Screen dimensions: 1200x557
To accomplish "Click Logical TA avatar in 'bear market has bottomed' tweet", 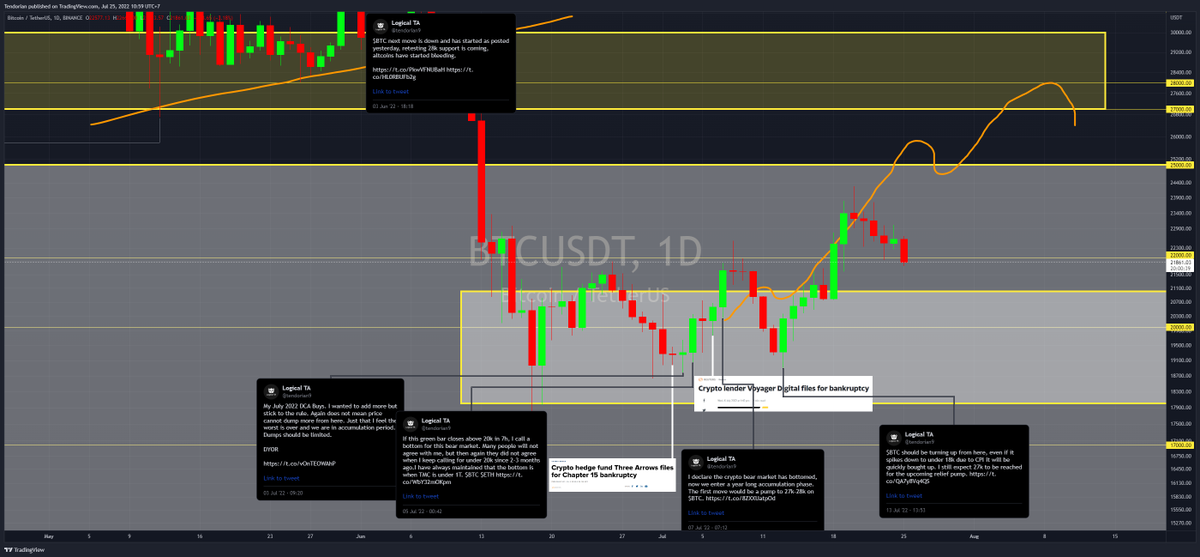I will click(x=695, y=463).
